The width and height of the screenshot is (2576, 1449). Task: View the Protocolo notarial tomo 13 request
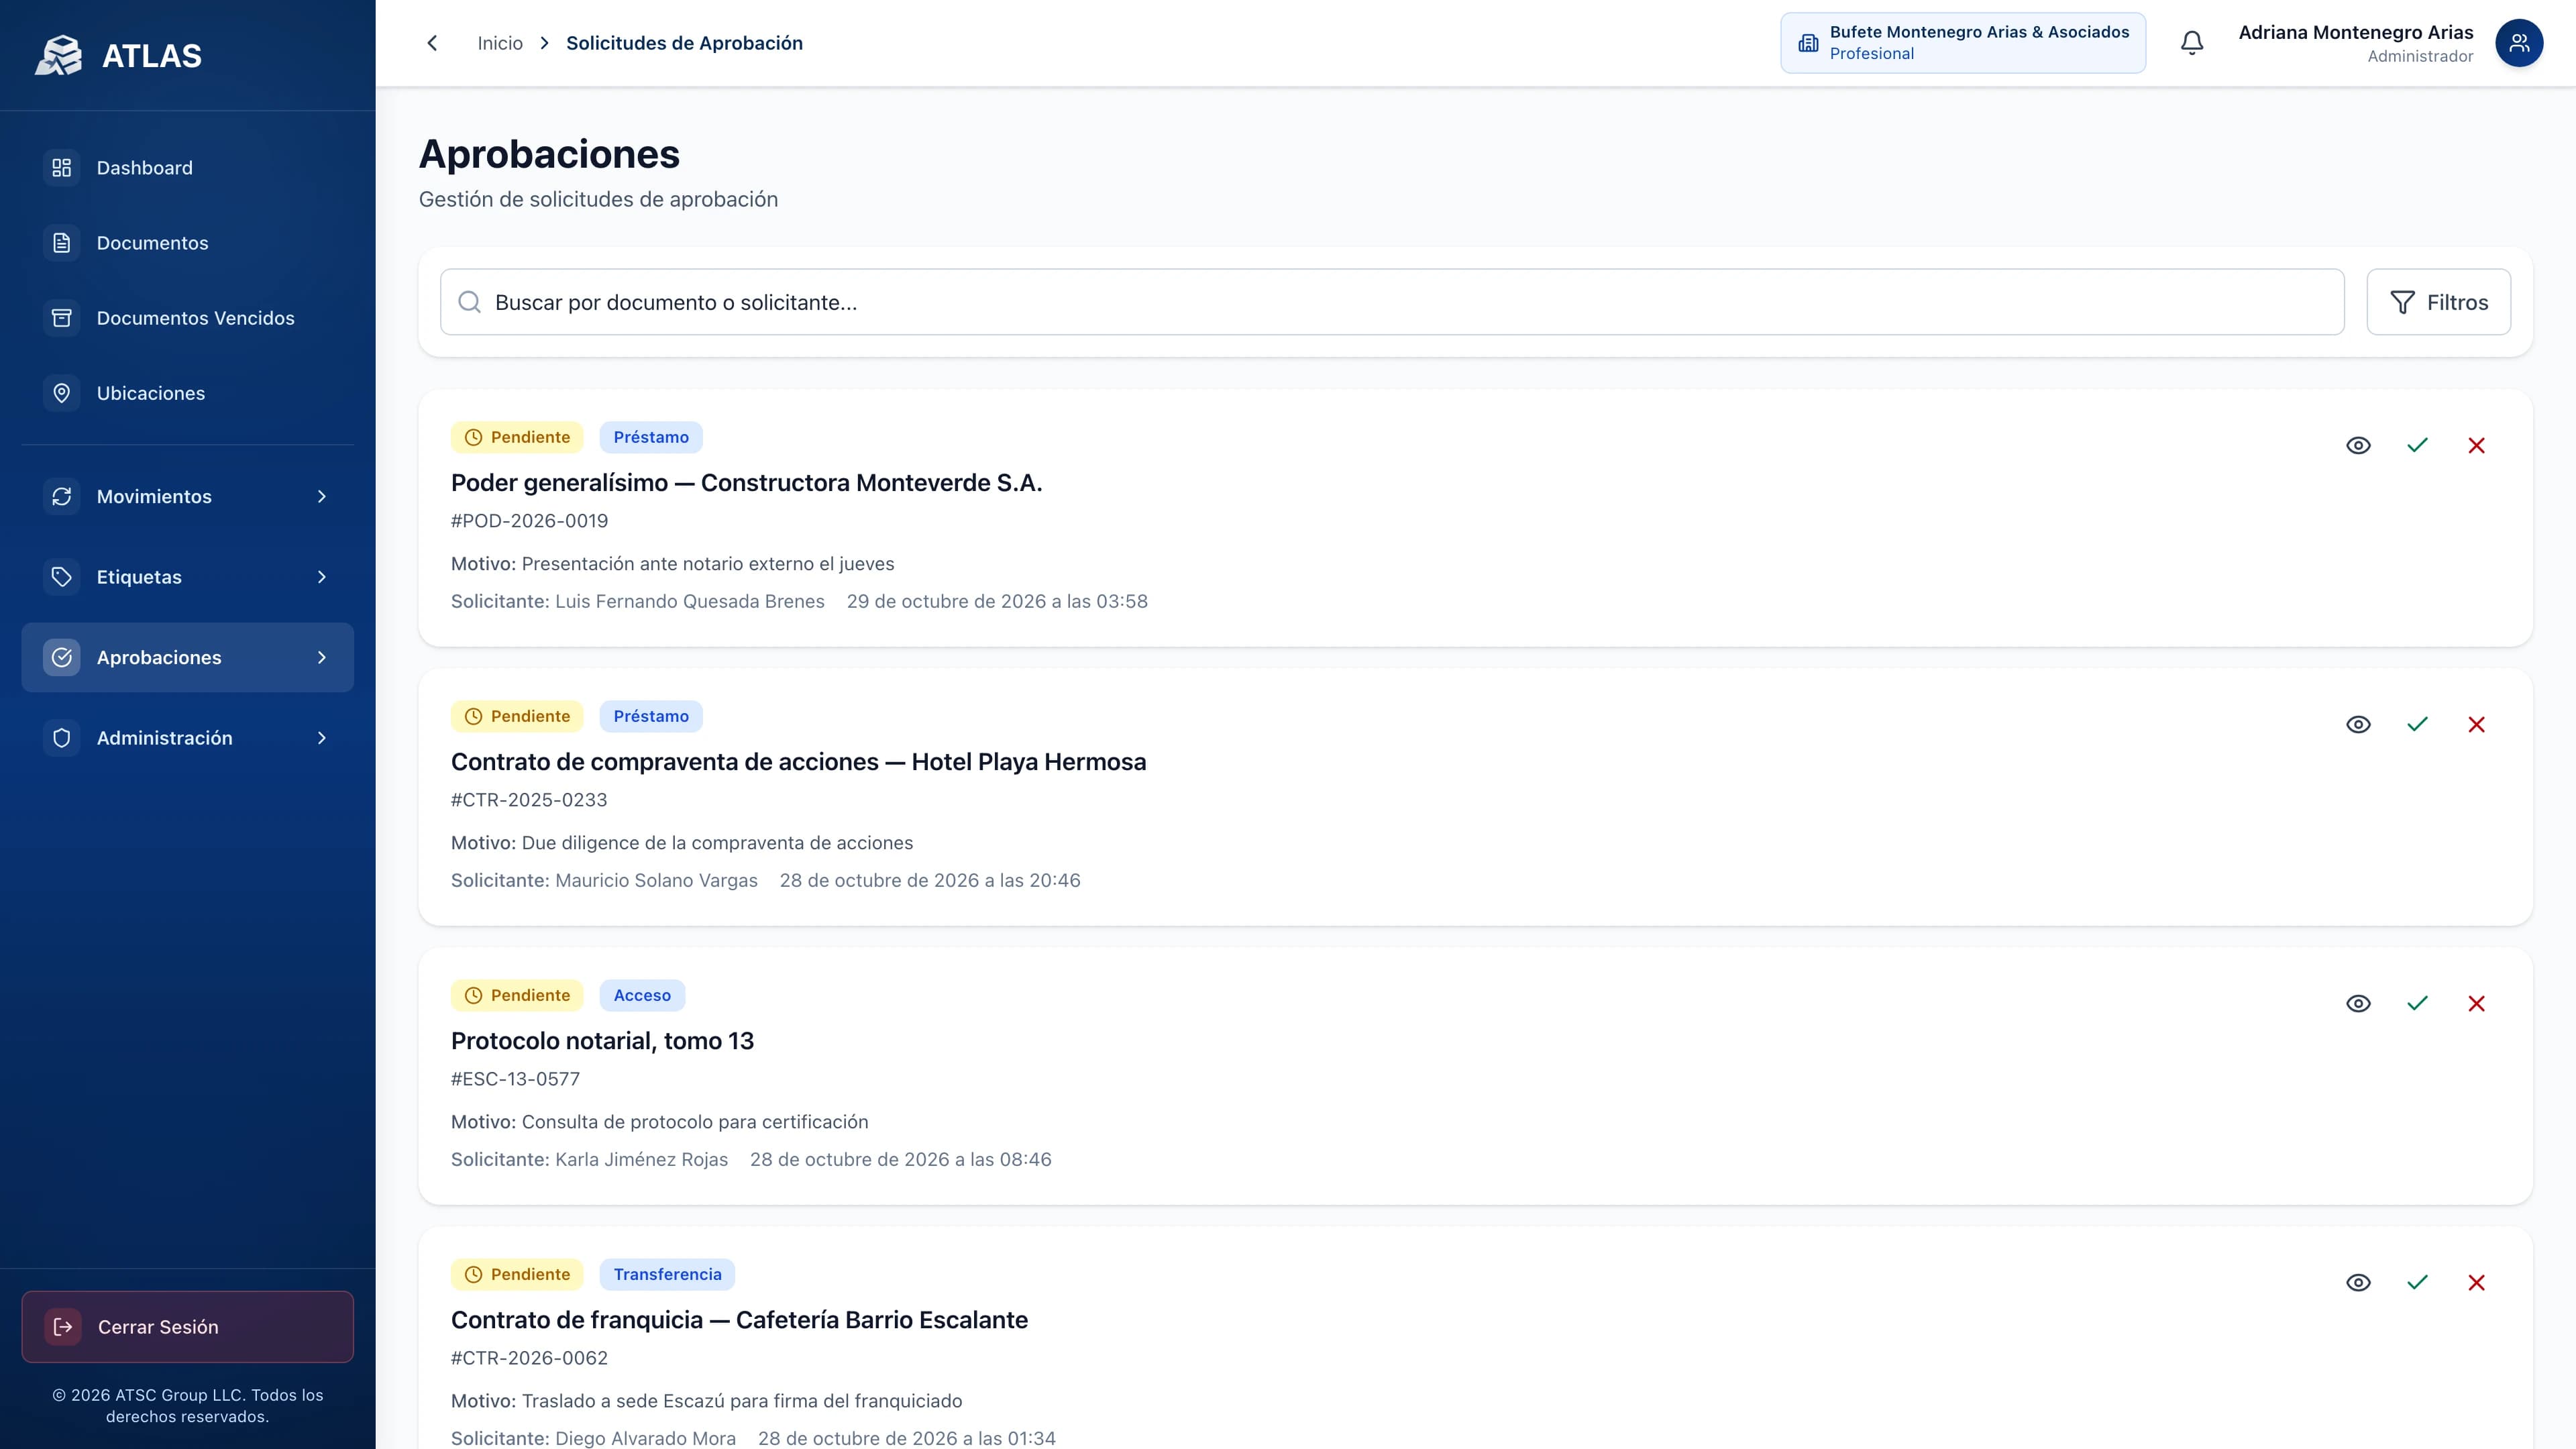pos(2358,1004)
